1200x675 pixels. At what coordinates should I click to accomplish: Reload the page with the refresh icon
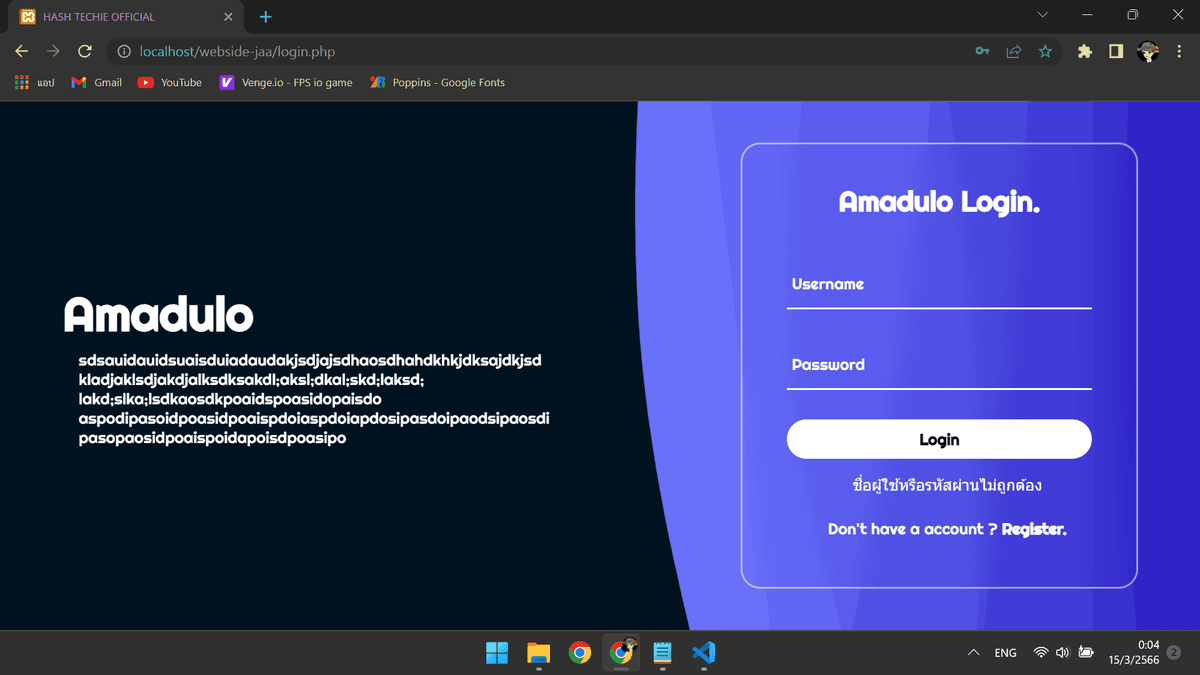pyautogui.click(x=85, y=51)
